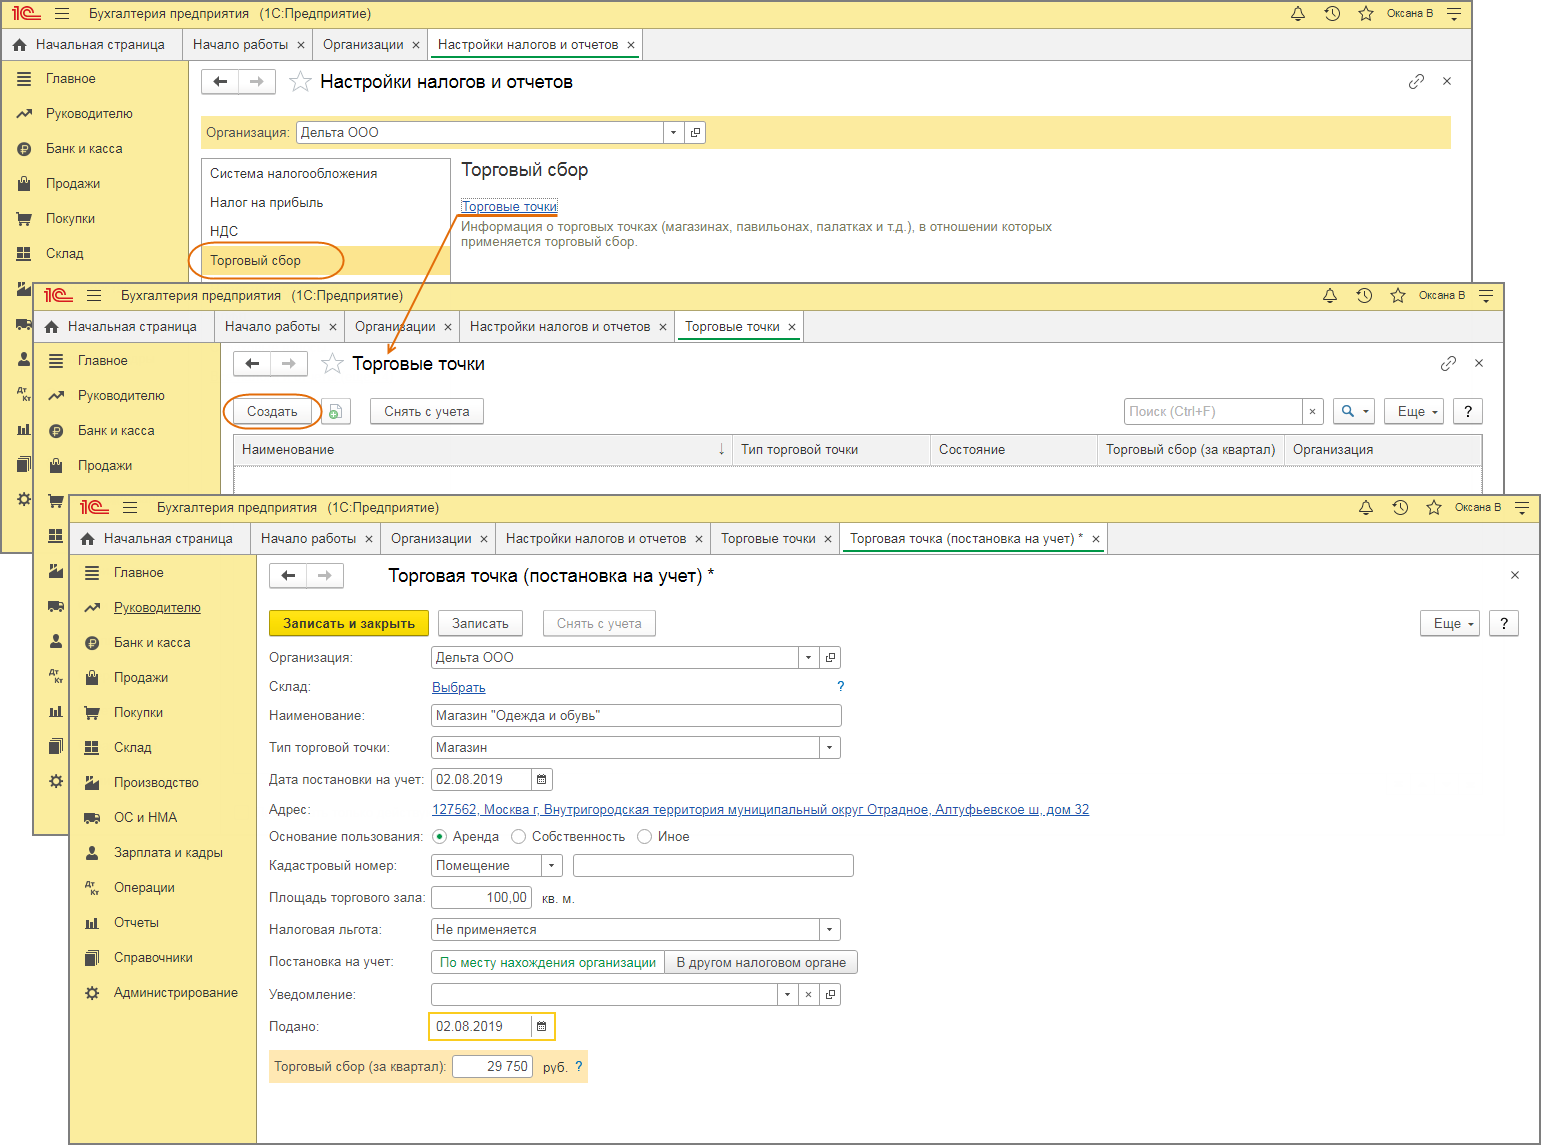Image resolution: width=1543 pixels, height=1146 pixels.
Task: Click Наименование field with Магазин Одежда и обувь
Action: point(636,715)
